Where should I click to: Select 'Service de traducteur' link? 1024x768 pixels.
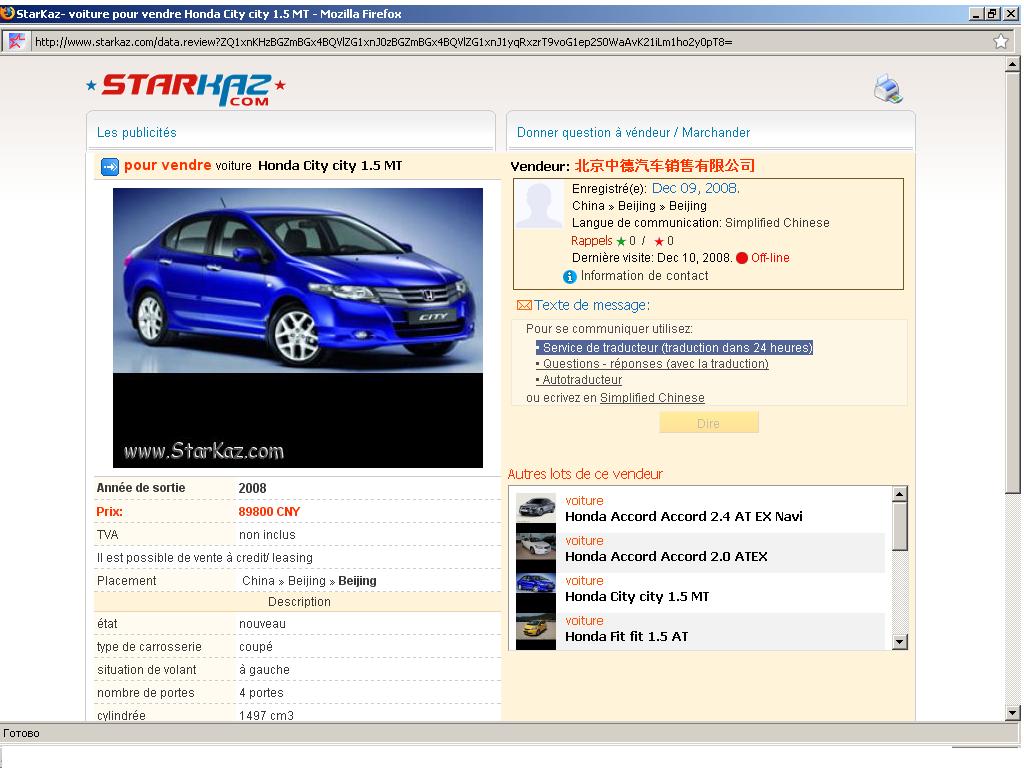pyautogui.click(x=677, y=348)
